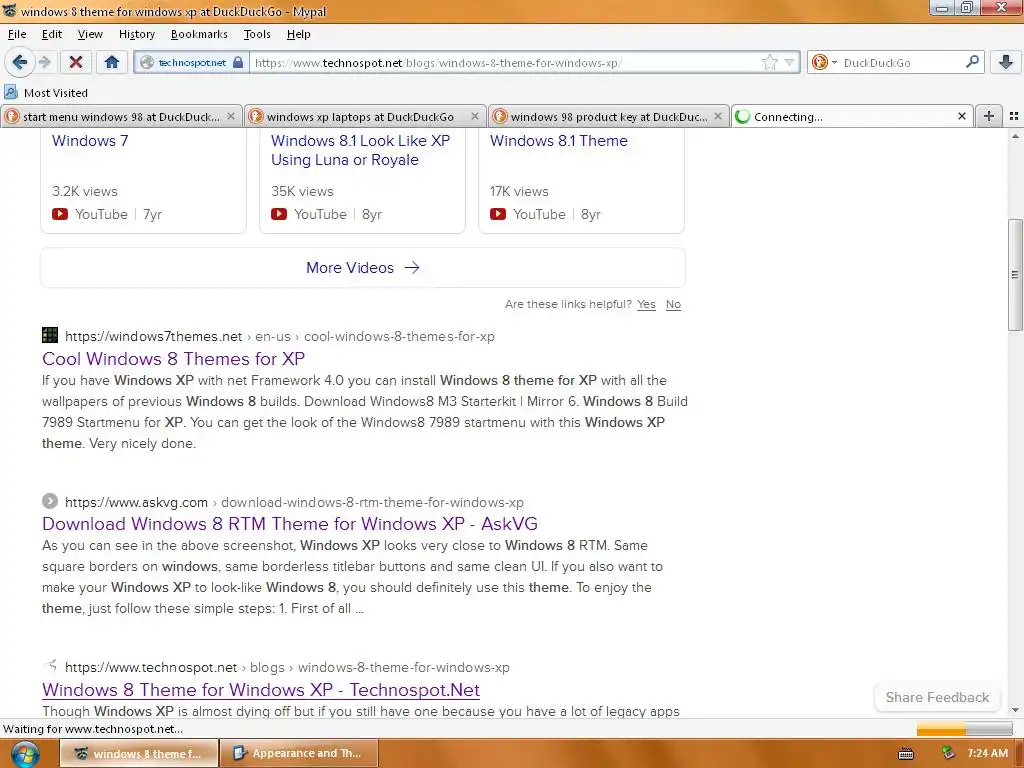Switch to 'start menu windows 98' tab
1024x768 pixels.
coord(121,116)
